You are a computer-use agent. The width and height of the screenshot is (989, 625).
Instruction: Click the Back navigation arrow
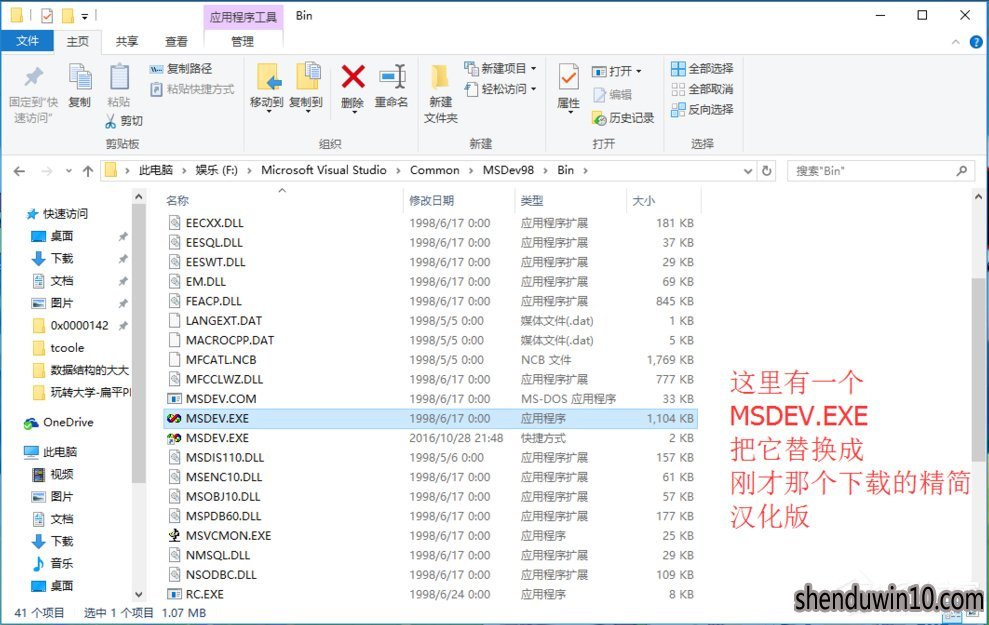20,171
